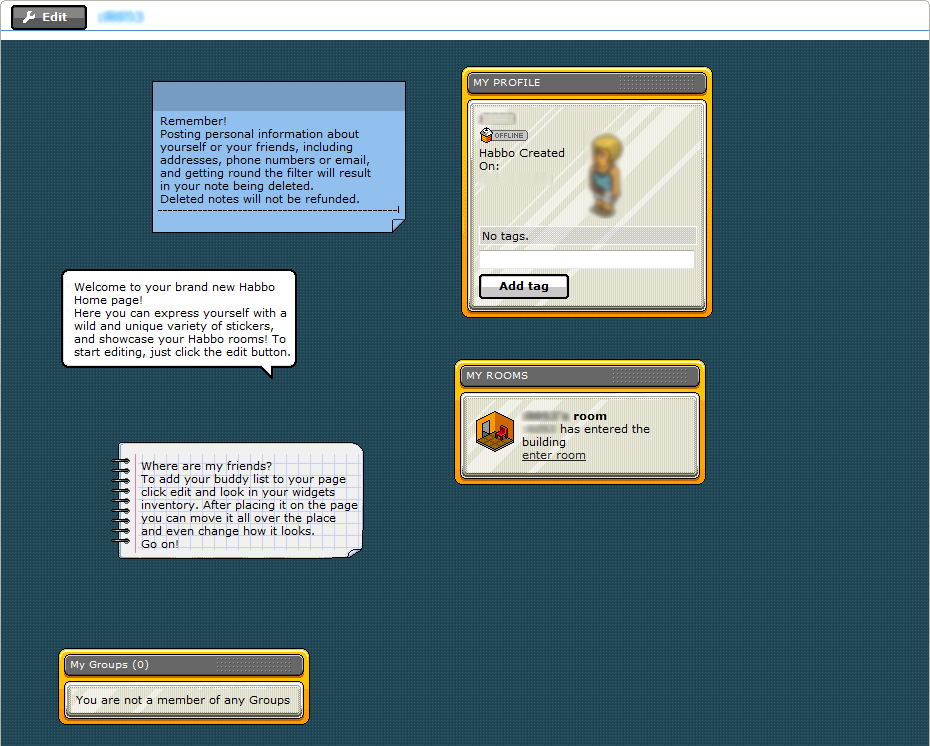
Task: Click the folded corner of blue sticky note
Action: (398, 225)
